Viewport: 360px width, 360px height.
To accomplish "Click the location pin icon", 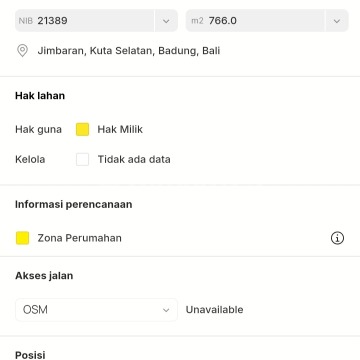I will coord(22,51).
